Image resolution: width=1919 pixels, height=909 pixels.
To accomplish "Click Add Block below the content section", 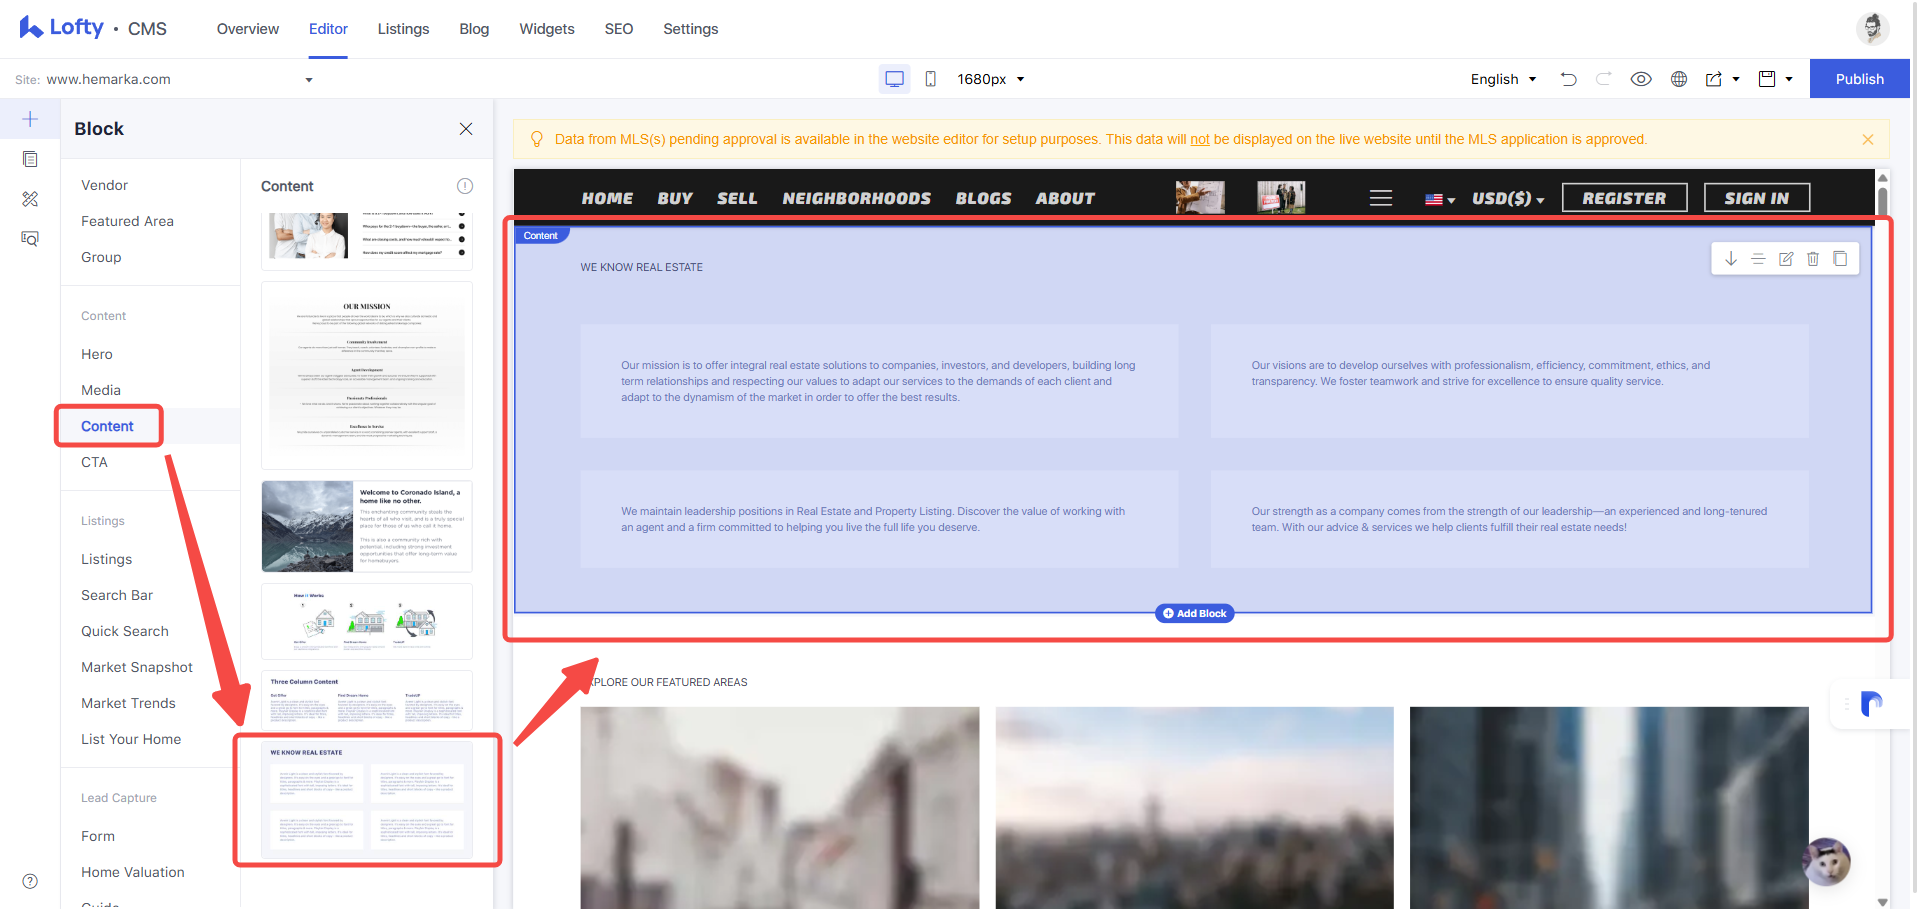I will [1194, 613].
